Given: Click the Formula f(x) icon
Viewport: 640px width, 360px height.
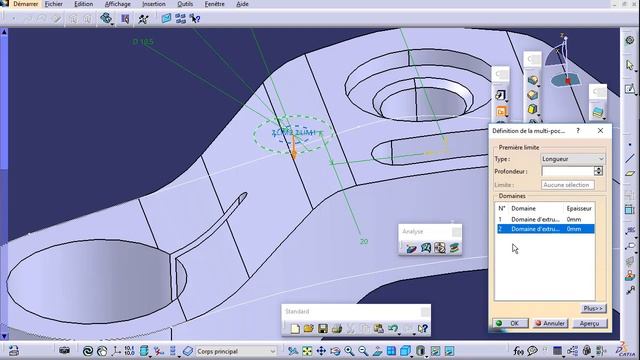Looking at the screenshot, I should click(x=518, y=351).
